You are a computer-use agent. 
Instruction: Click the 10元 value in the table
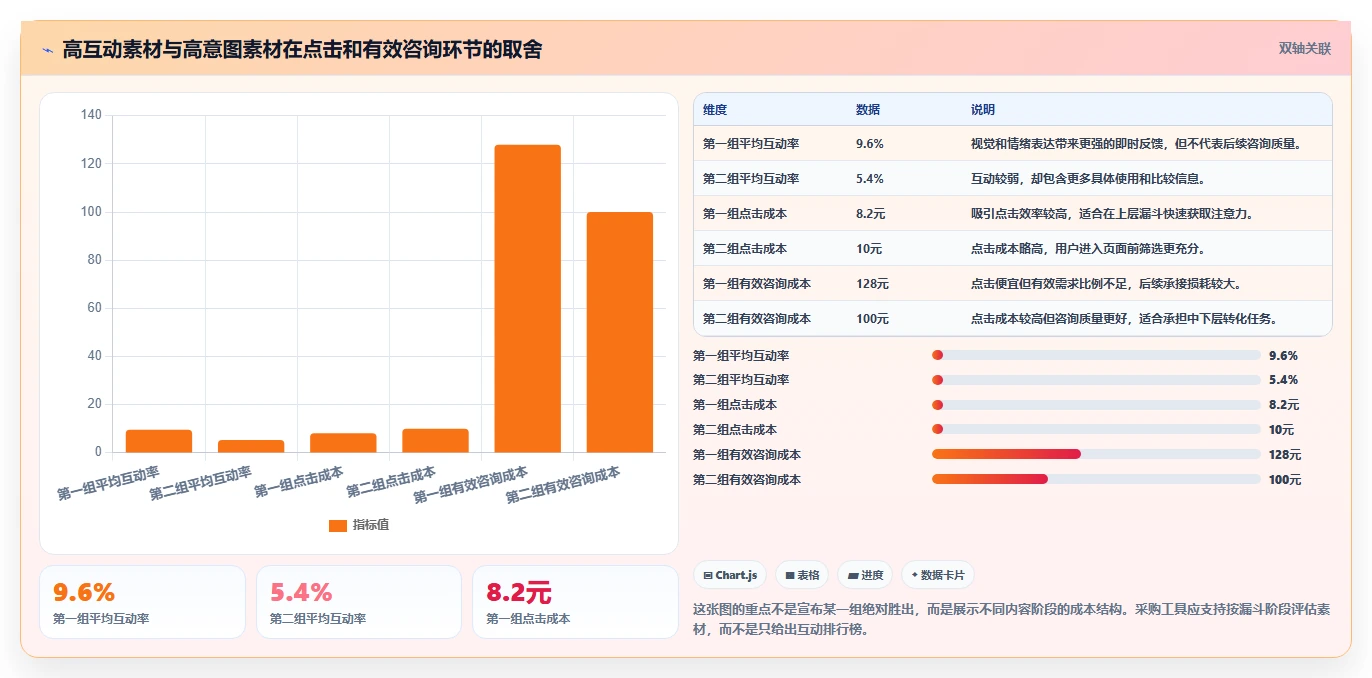[869, 249]
